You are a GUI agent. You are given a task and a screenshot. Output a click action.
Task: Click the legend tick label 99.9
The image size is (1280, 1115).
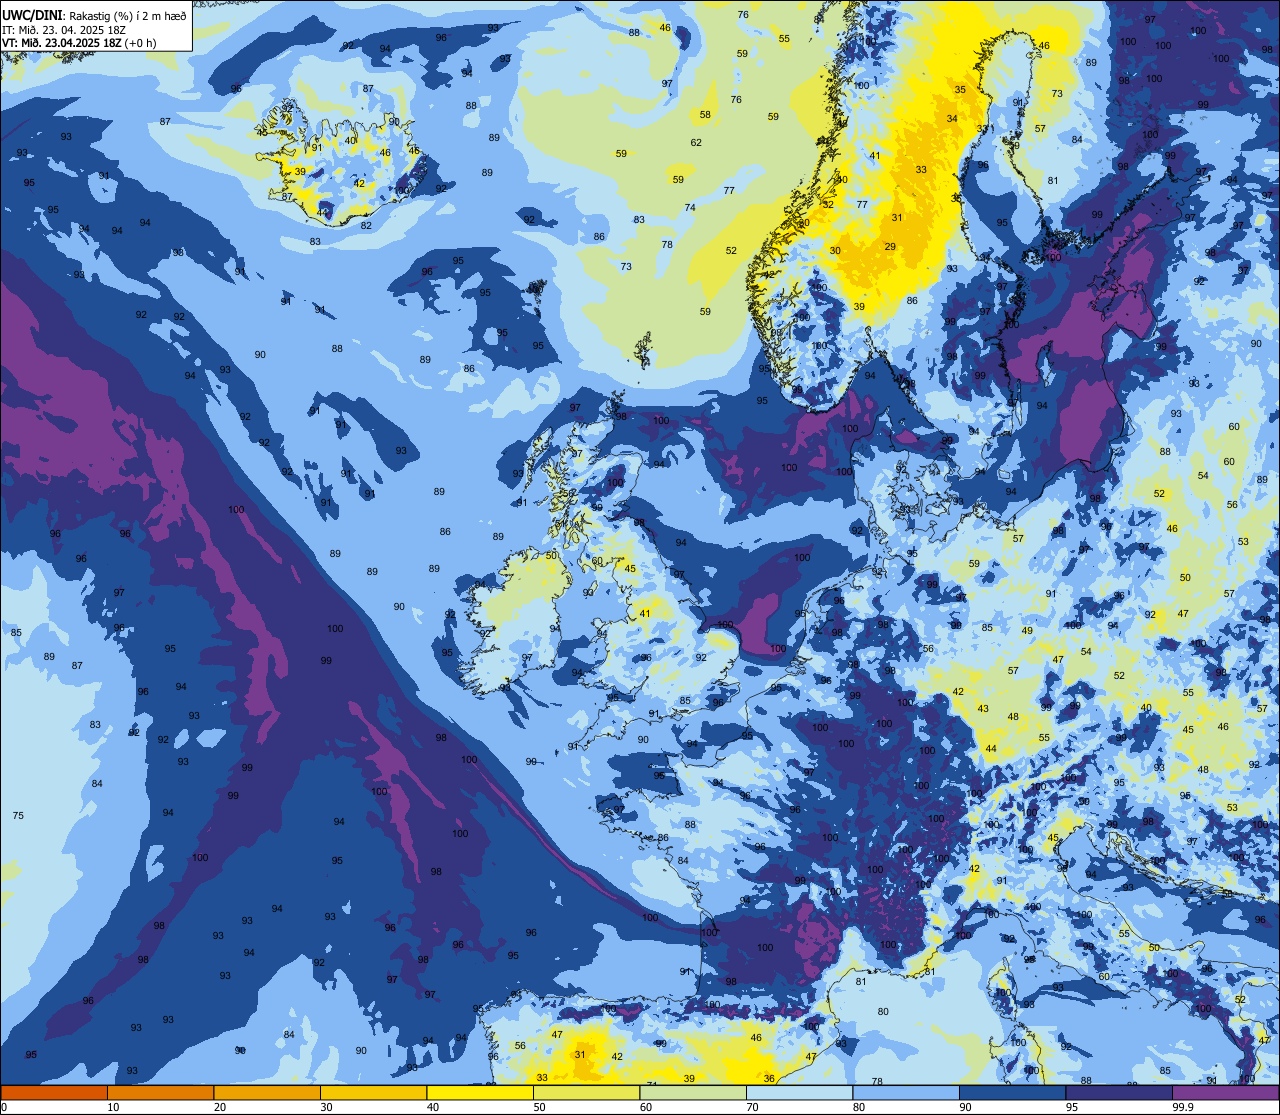click(1184, 1107)
